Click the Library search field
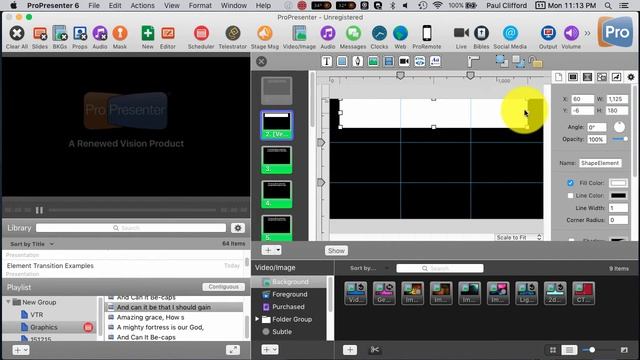640x360 pixels. point(131,228)
